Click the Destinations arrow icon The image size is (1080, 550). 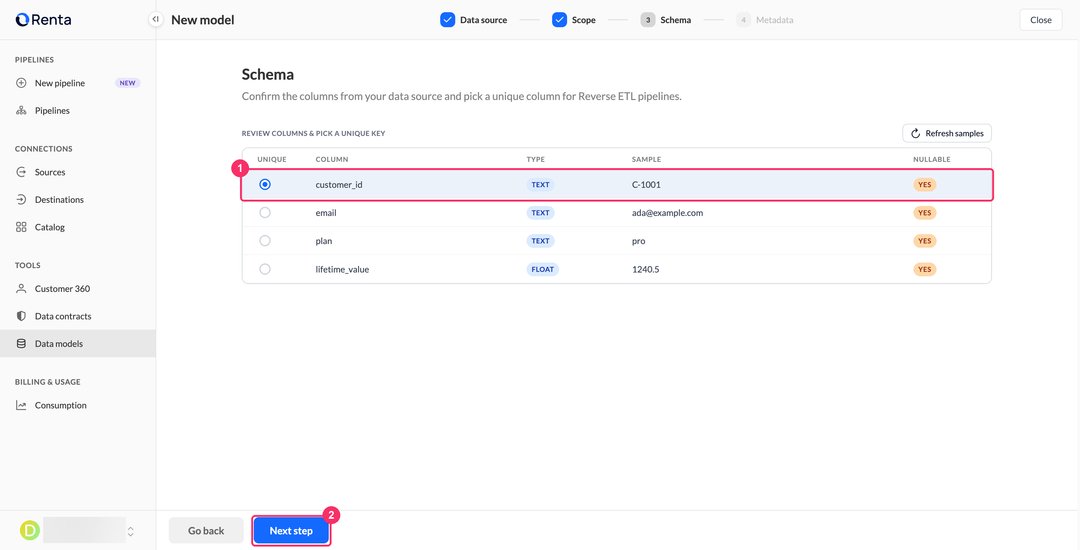21,200
